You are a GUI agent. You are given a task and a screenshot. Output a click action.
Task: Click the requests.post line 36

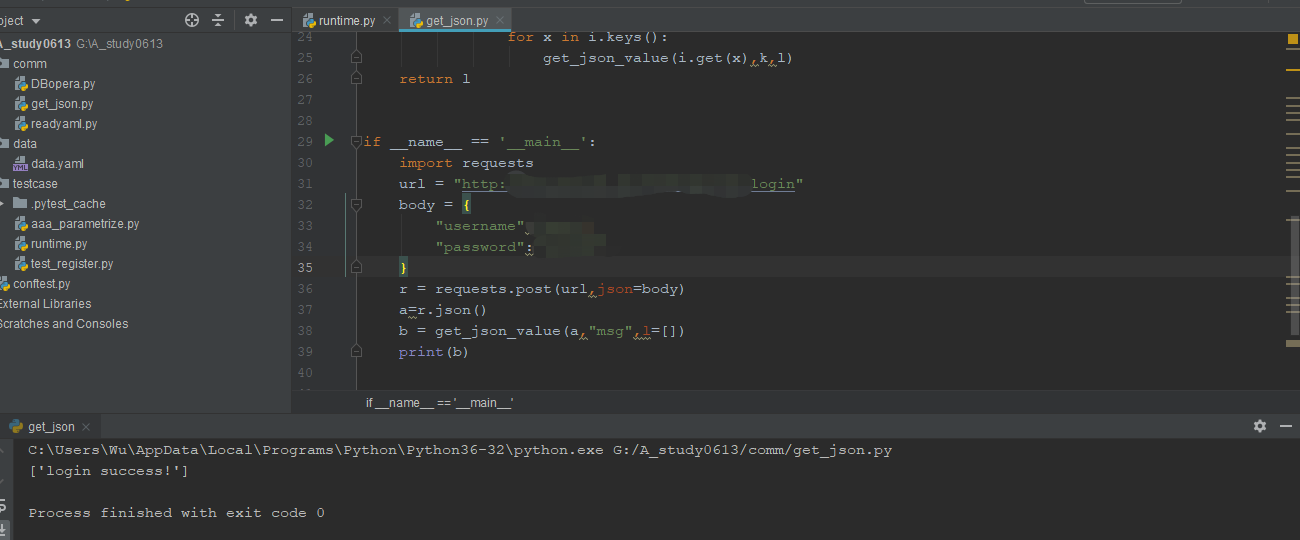[x=541, y=289]
